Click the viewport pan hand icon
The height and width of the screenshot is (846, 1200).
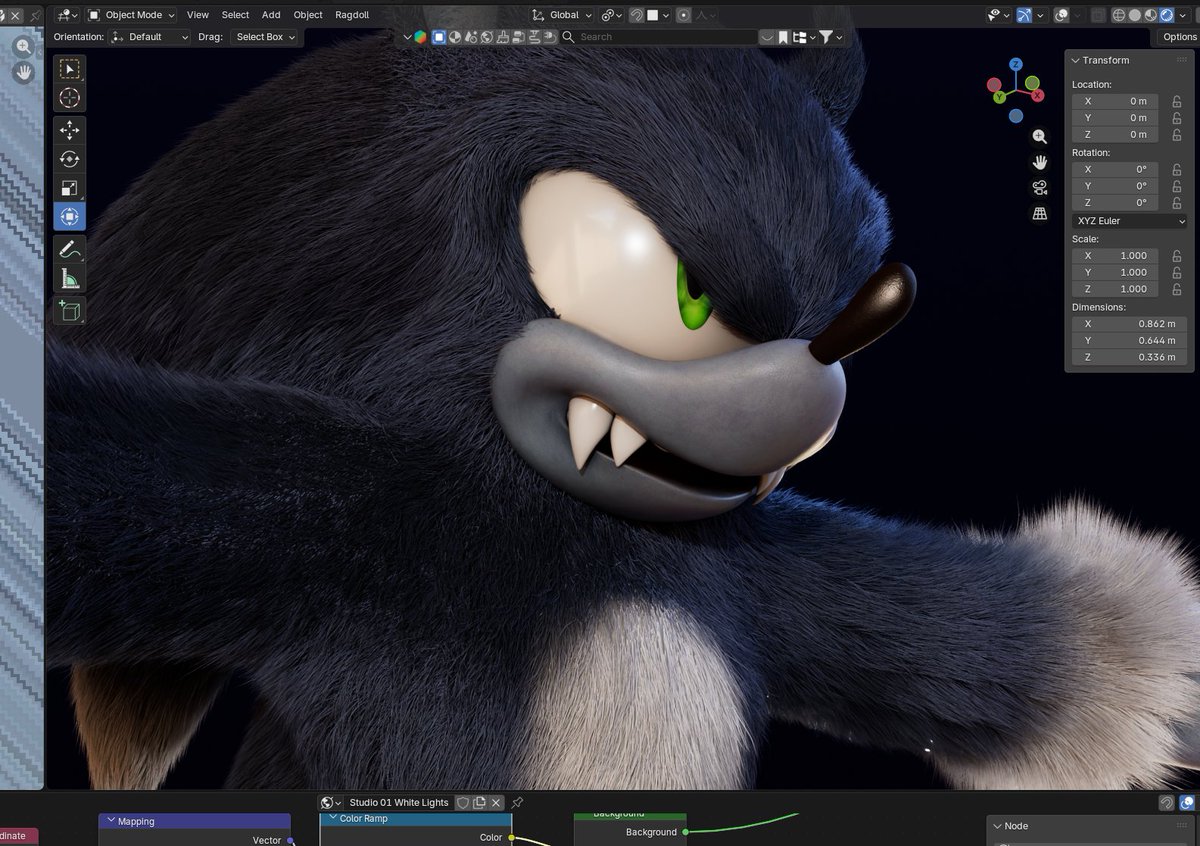click(x=1040, y=162)
